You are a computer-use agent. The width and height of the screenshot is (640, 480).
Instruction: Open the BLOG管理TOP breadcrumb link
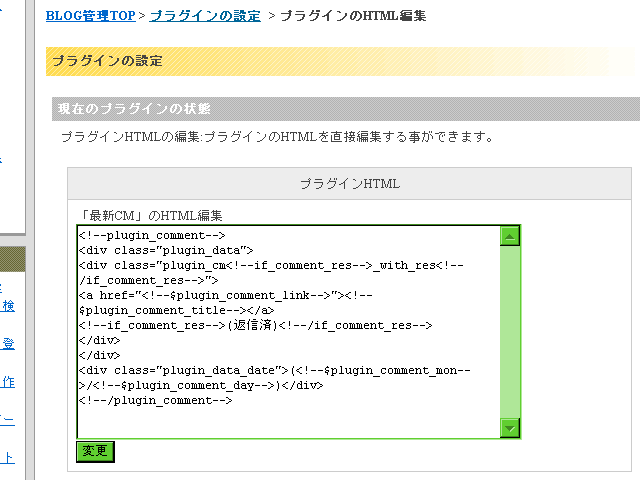90,16
